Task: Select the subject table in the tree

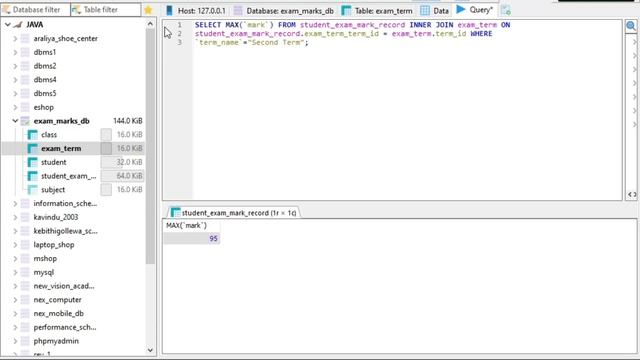Action: pos(53,190)
